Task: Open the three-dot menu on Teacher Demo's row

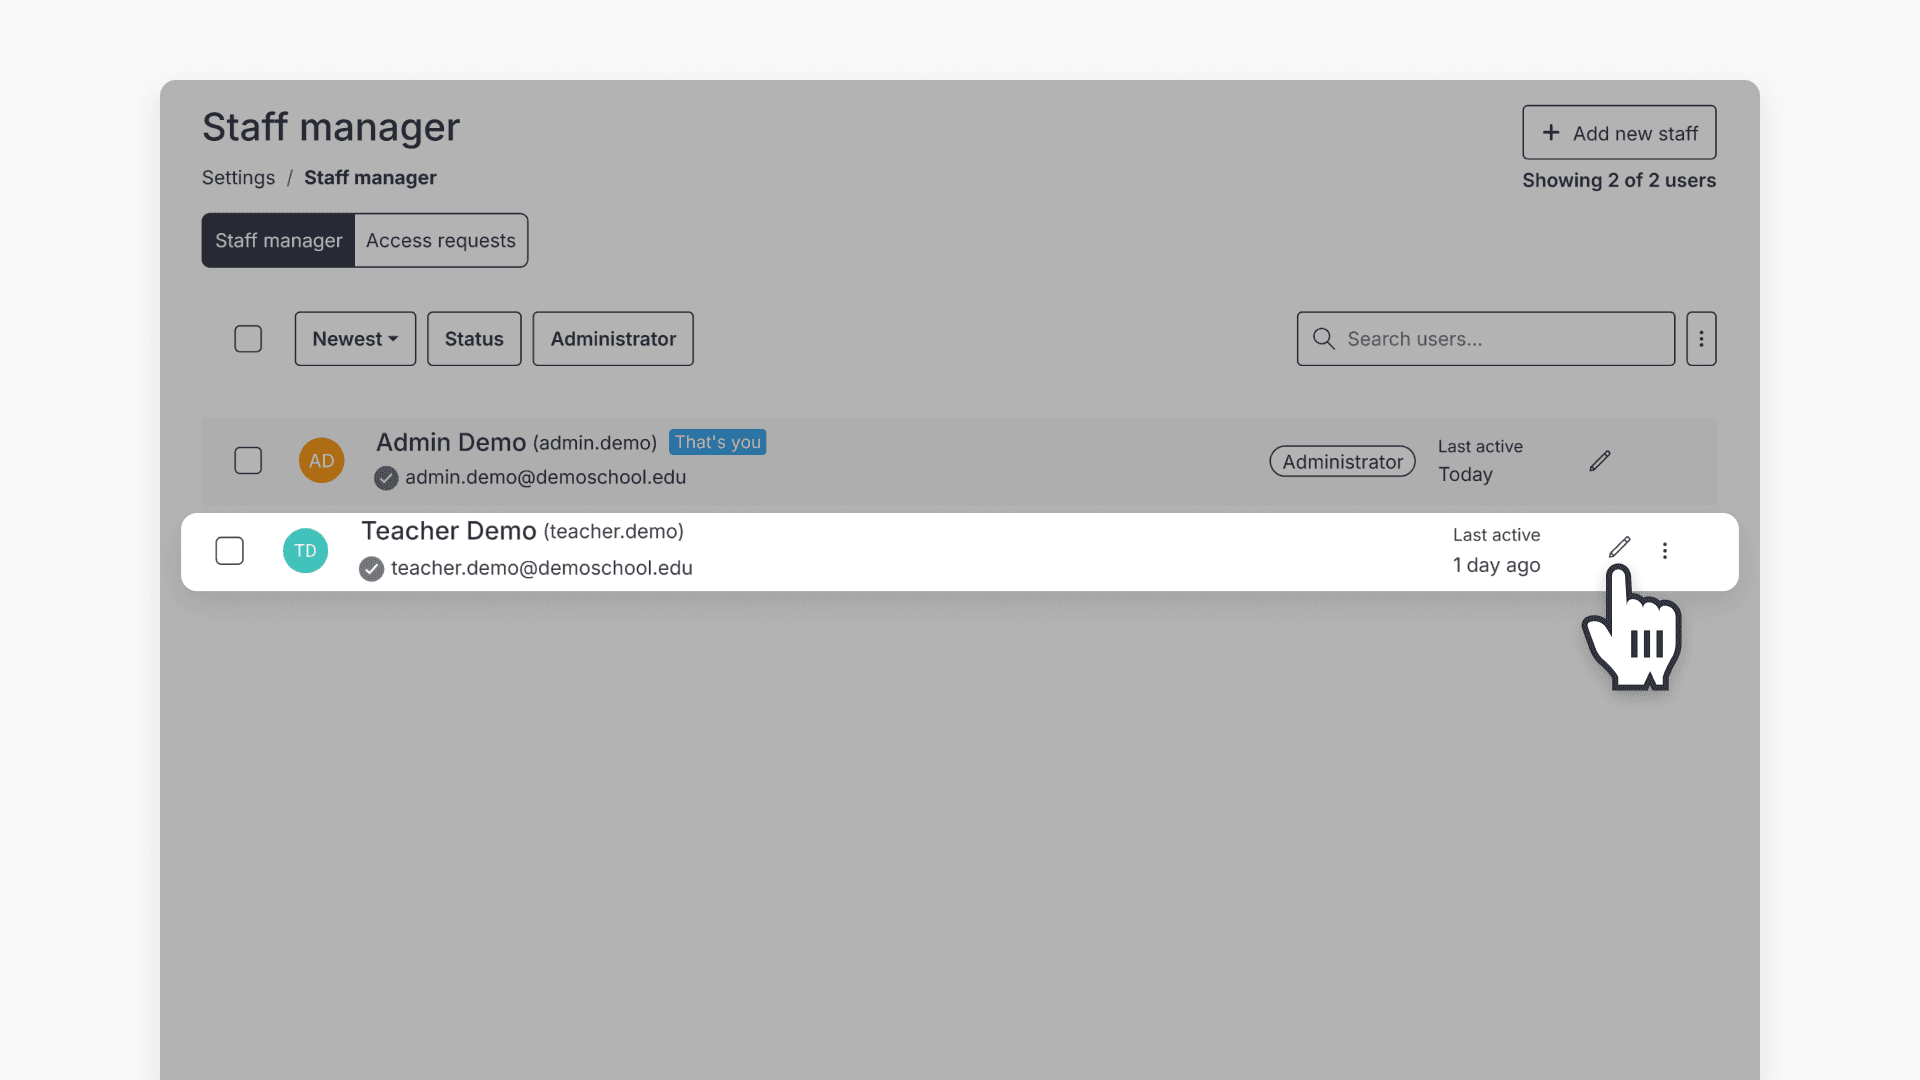Action: [1664, 550]
